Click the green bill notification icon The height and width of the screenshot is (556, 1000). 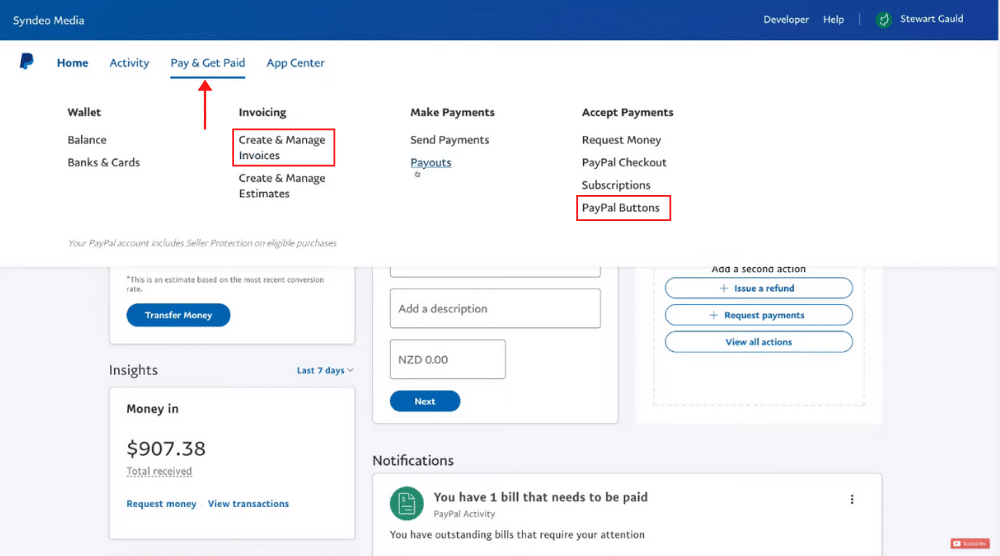tap(407, 504)
